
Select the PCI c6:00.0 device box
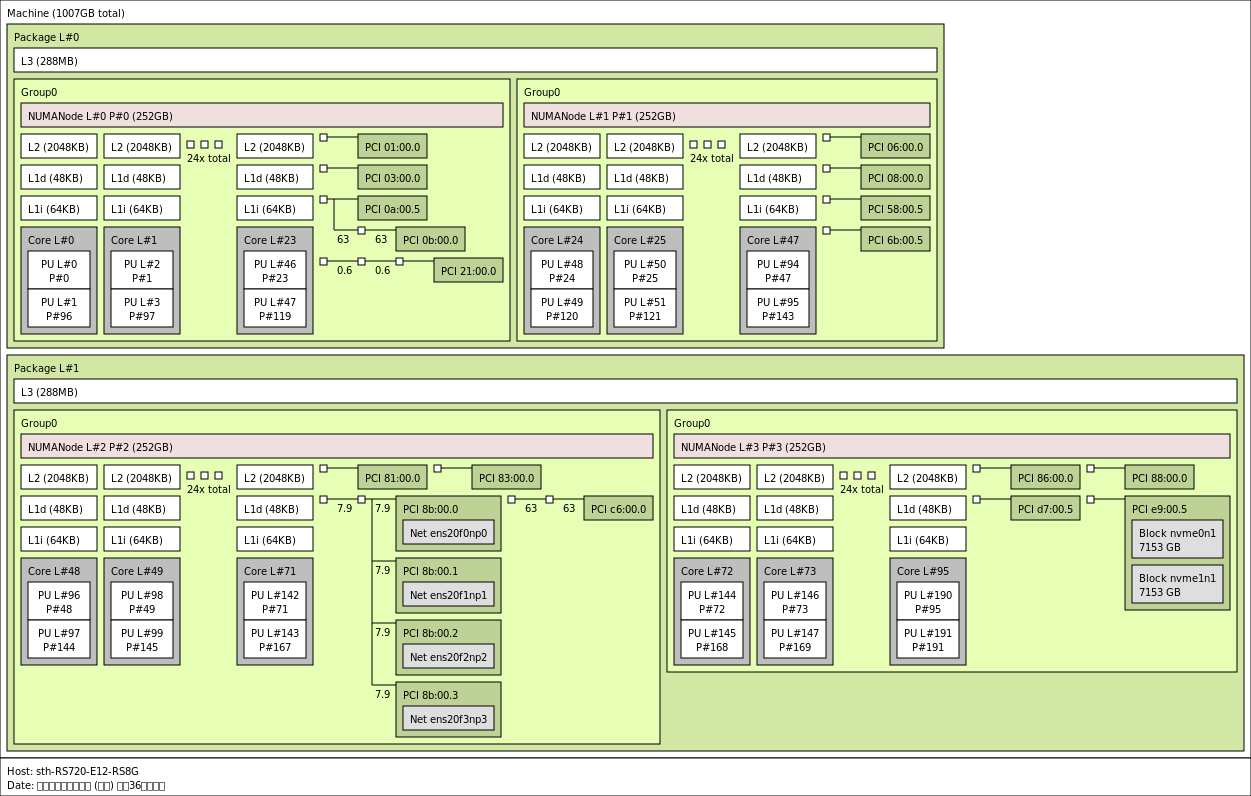pyautogui.click(x=618, y=509)
